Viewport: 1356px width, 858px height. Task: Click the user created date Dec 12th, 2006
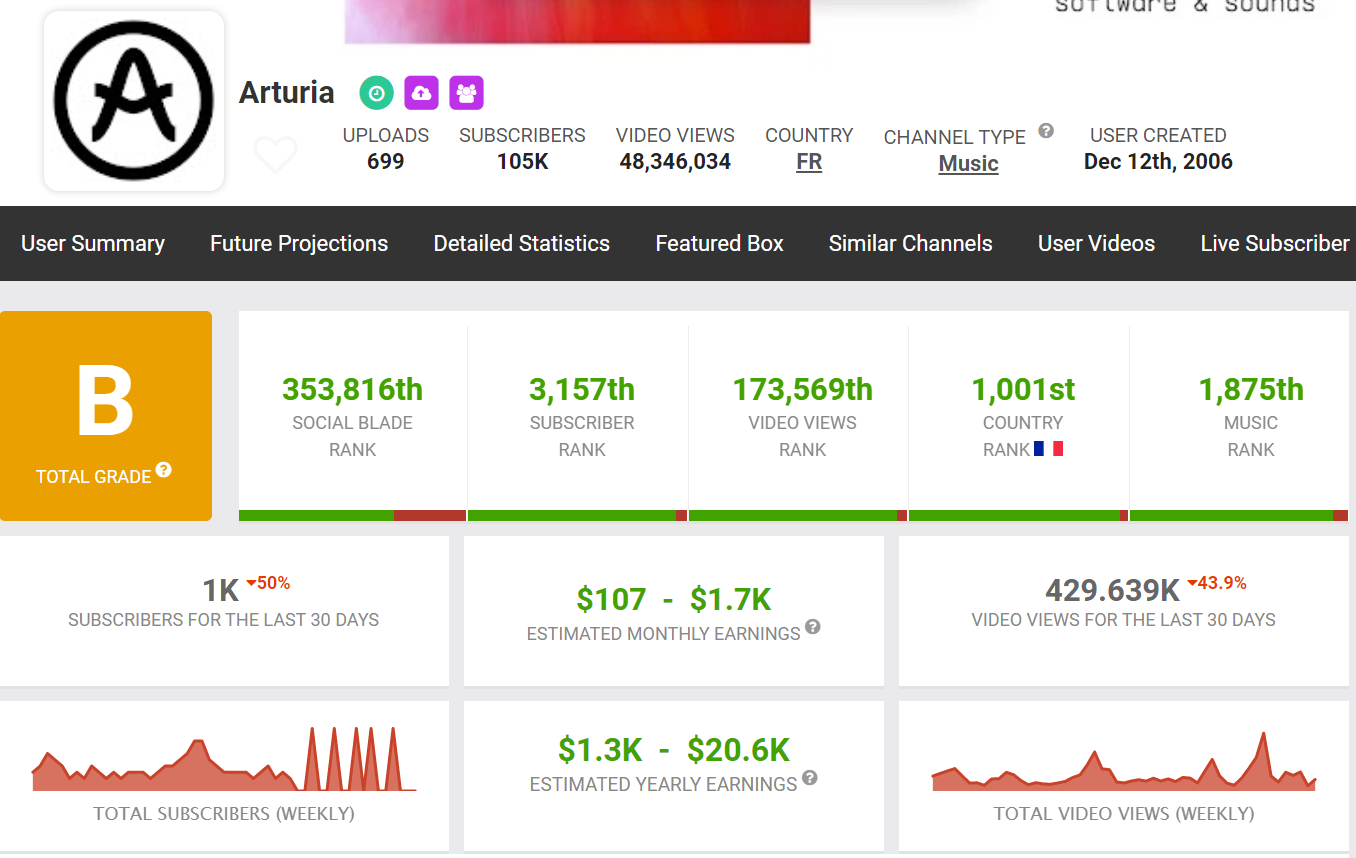[x=1158, y=162]
